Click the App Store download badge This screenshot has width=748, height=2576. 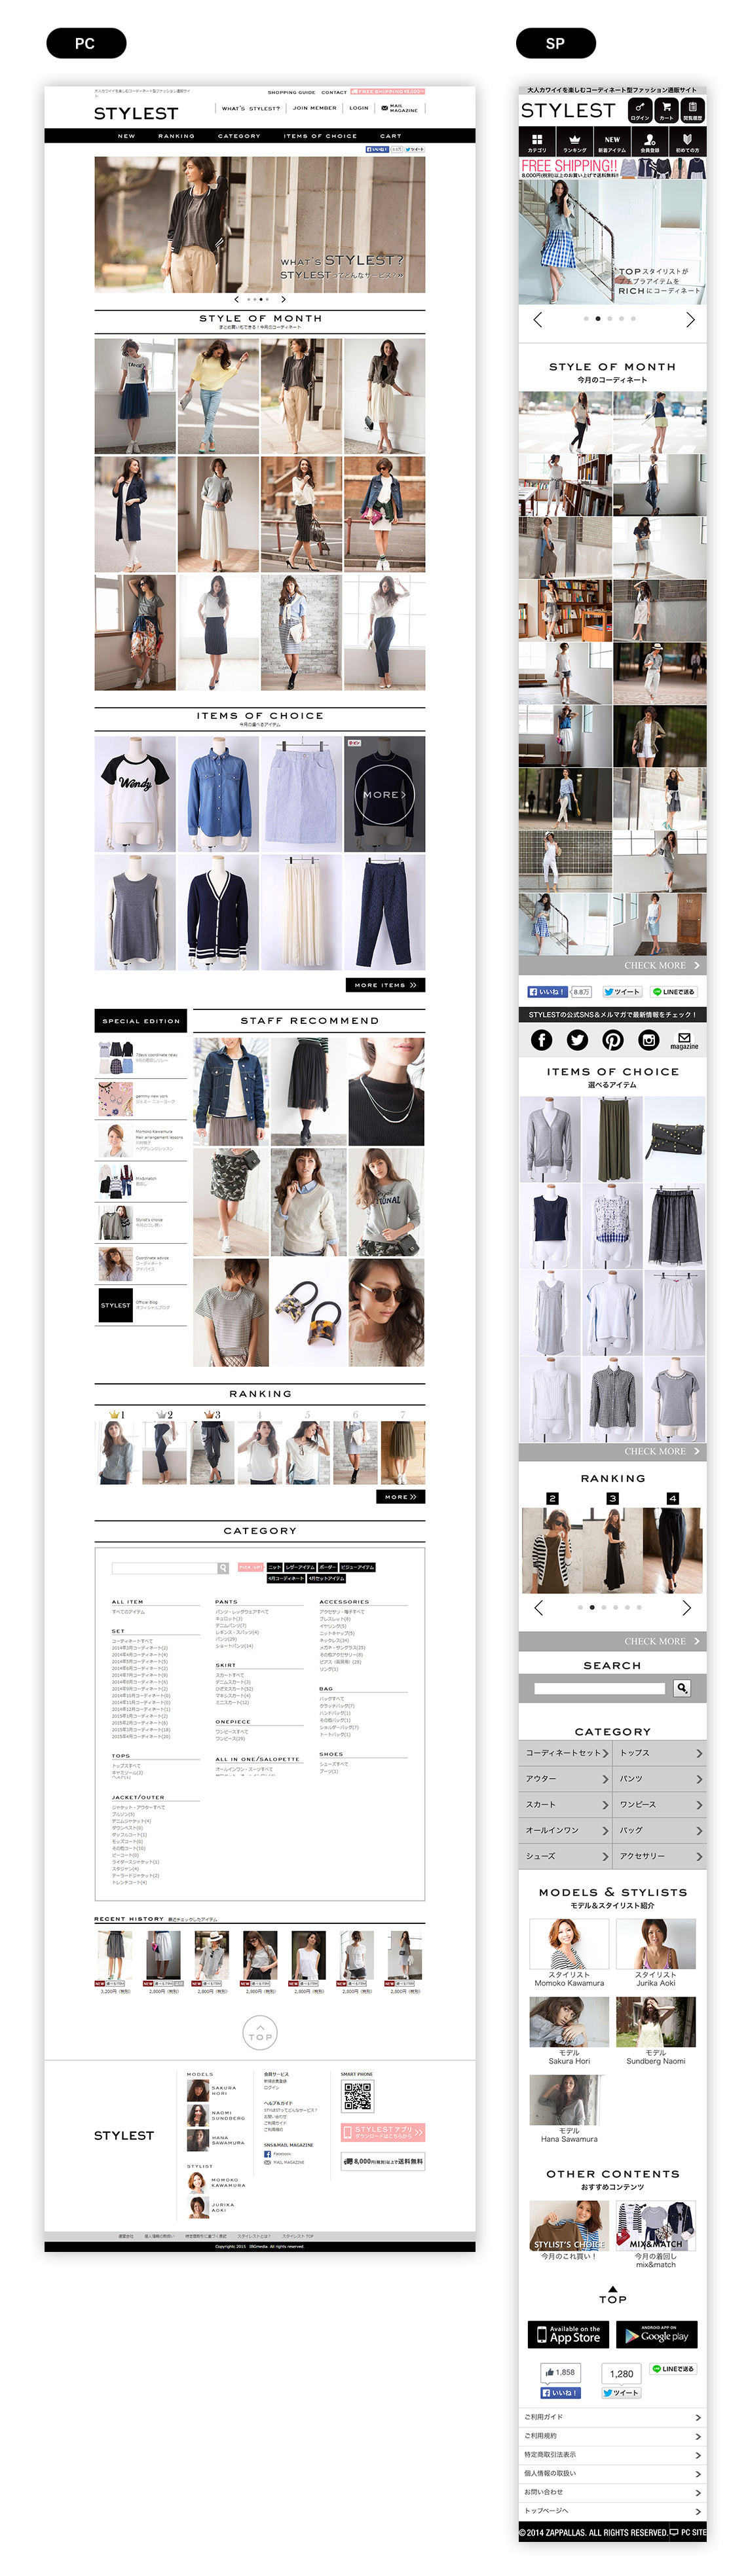pos(568,2335)
